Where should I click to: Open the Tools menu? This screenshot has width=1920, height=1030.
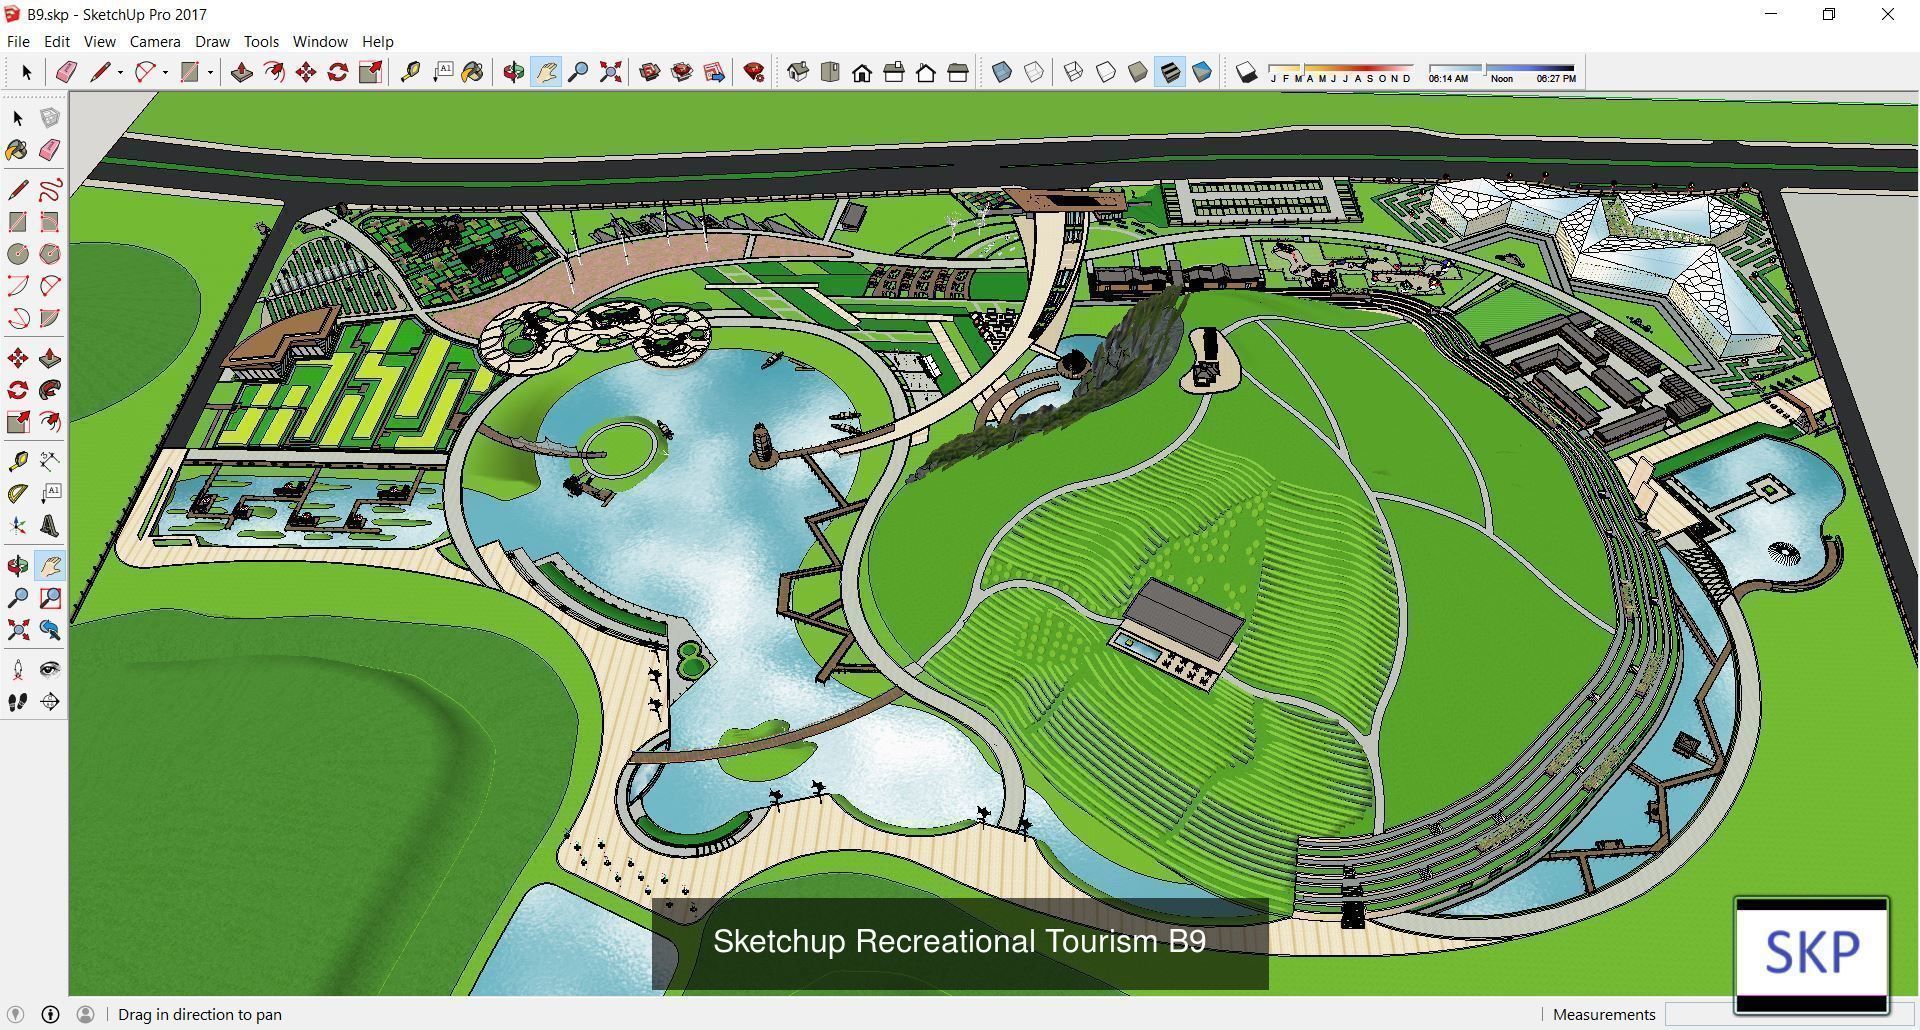click(261, 41)
